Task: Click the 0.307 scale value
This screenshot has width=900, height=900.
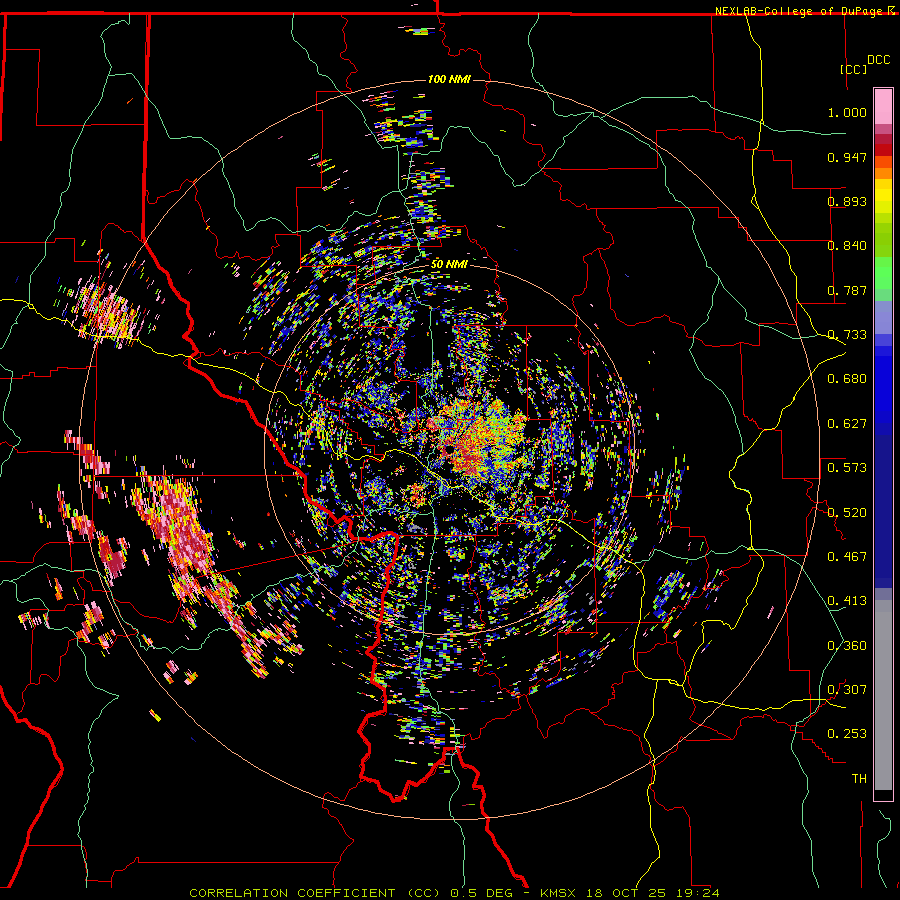Action: (x=847, y=690)
